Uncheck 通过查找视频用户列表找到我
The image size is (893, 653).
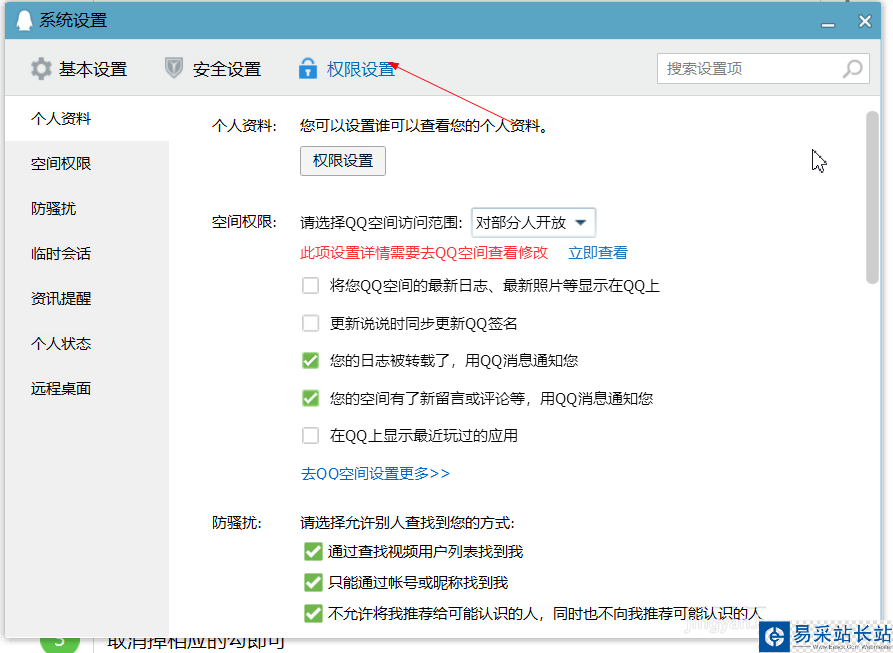point(313,551)
